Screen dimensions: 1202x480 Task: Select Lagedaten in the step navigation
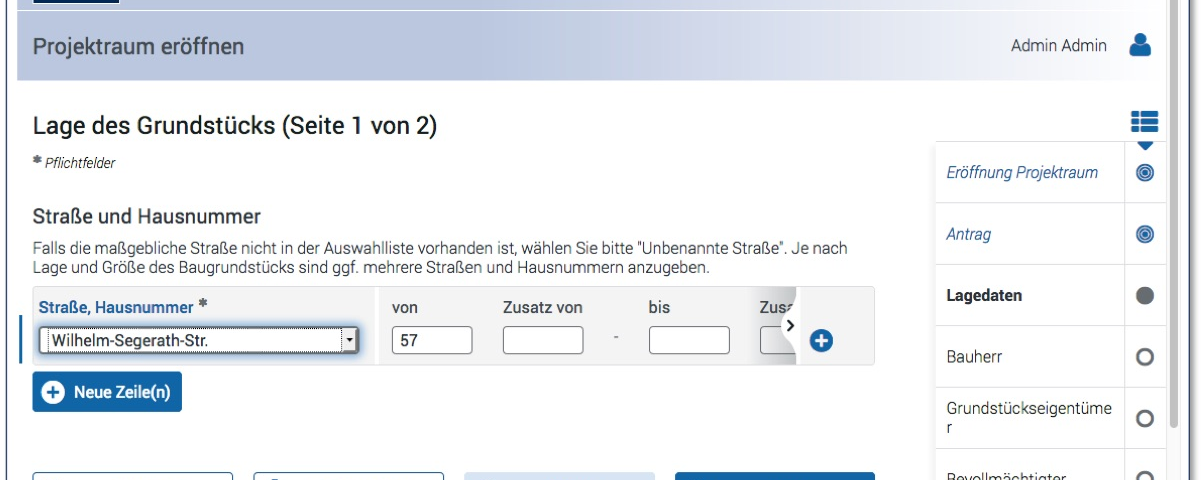[x=984, y=296]
